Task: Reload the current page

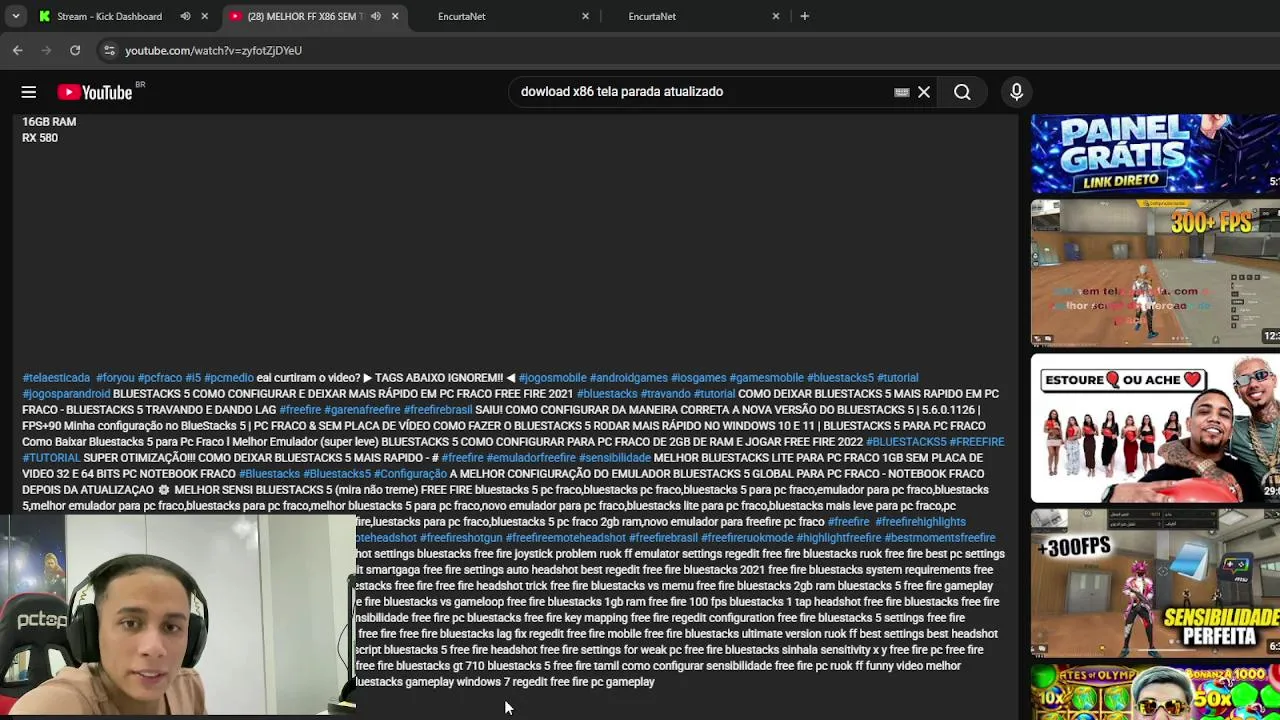Action: 75,50
